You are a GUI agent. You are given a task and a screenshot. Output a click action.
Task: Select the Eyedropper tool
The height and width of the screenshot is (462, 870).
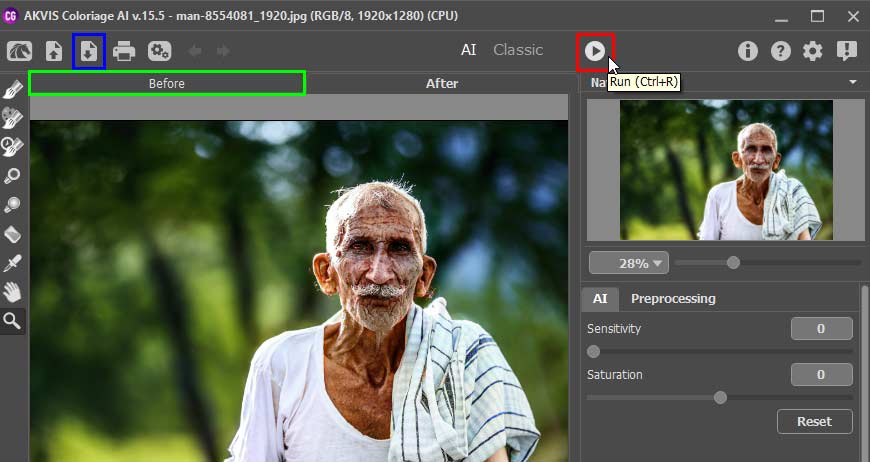pos(13,263)
